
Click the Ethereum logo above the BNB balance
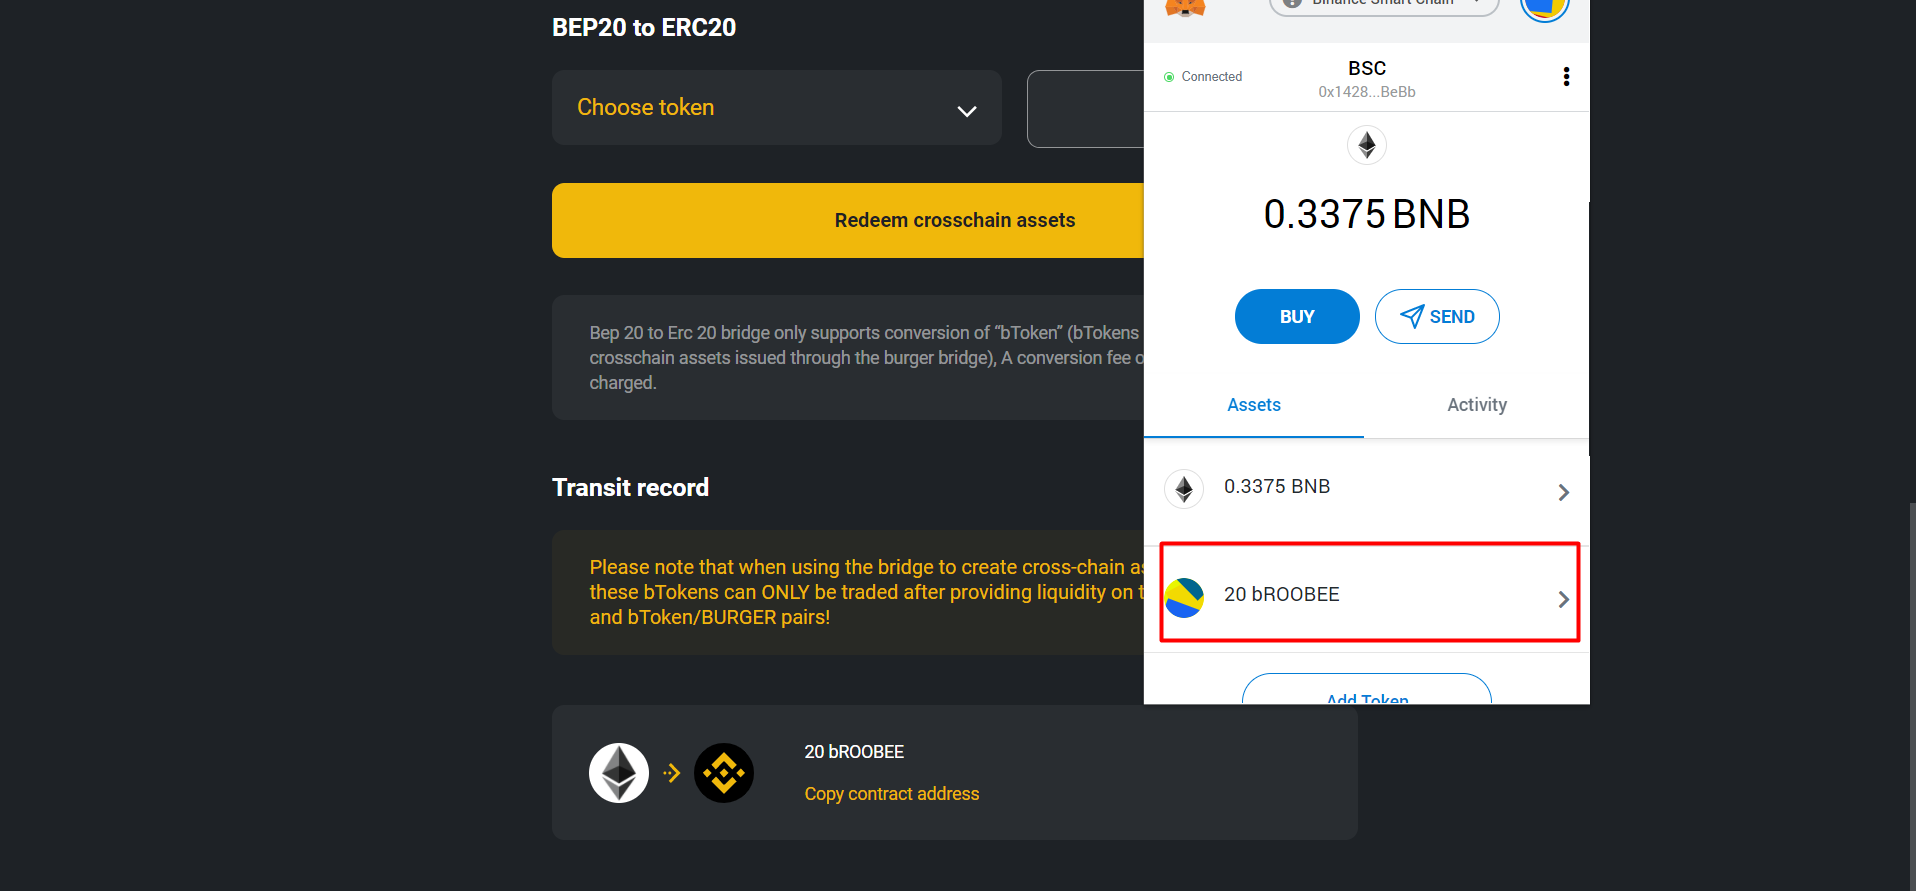tap(1367, 146)
